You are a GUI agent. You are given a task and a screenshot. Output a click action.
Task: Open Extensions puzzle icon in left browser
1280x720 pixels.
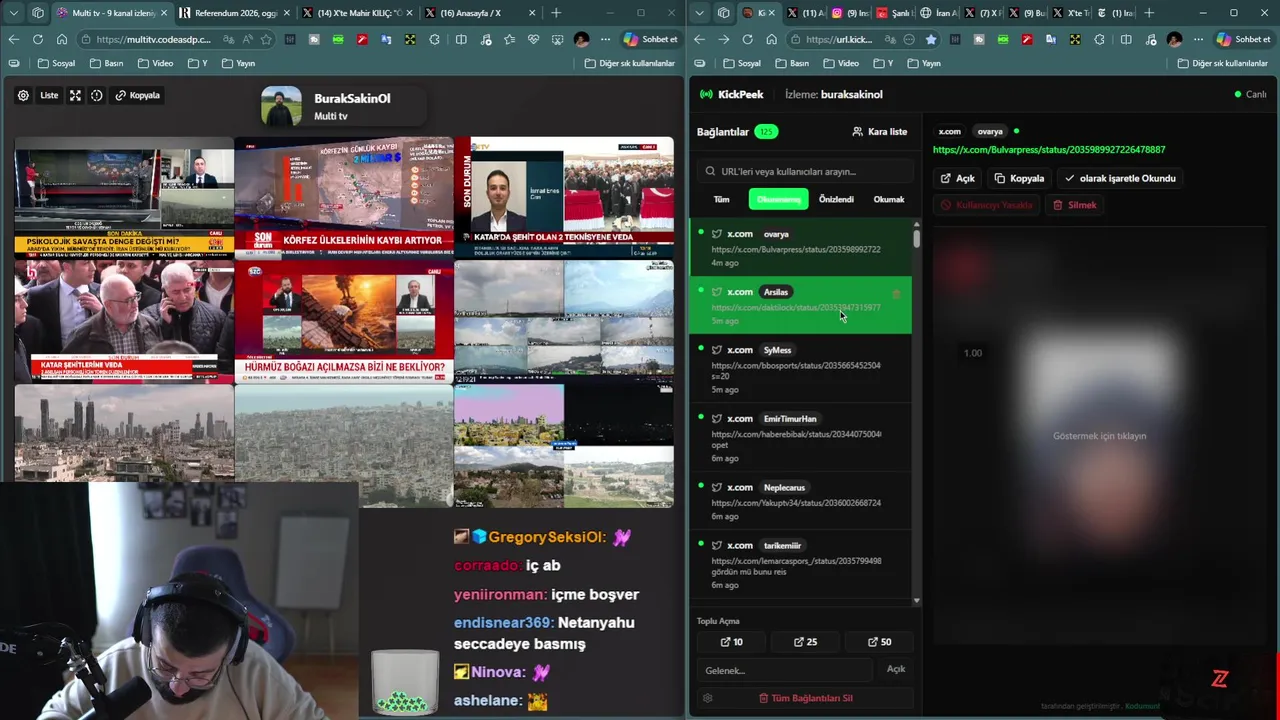434,40
